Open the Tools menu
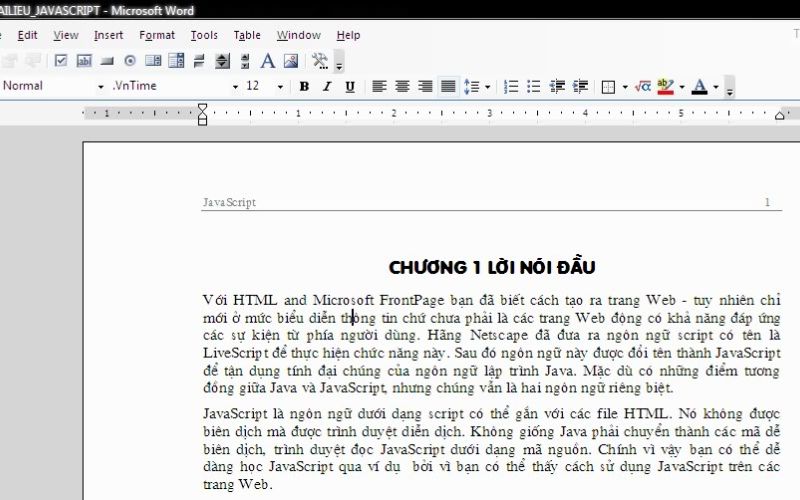 (204, 35)
